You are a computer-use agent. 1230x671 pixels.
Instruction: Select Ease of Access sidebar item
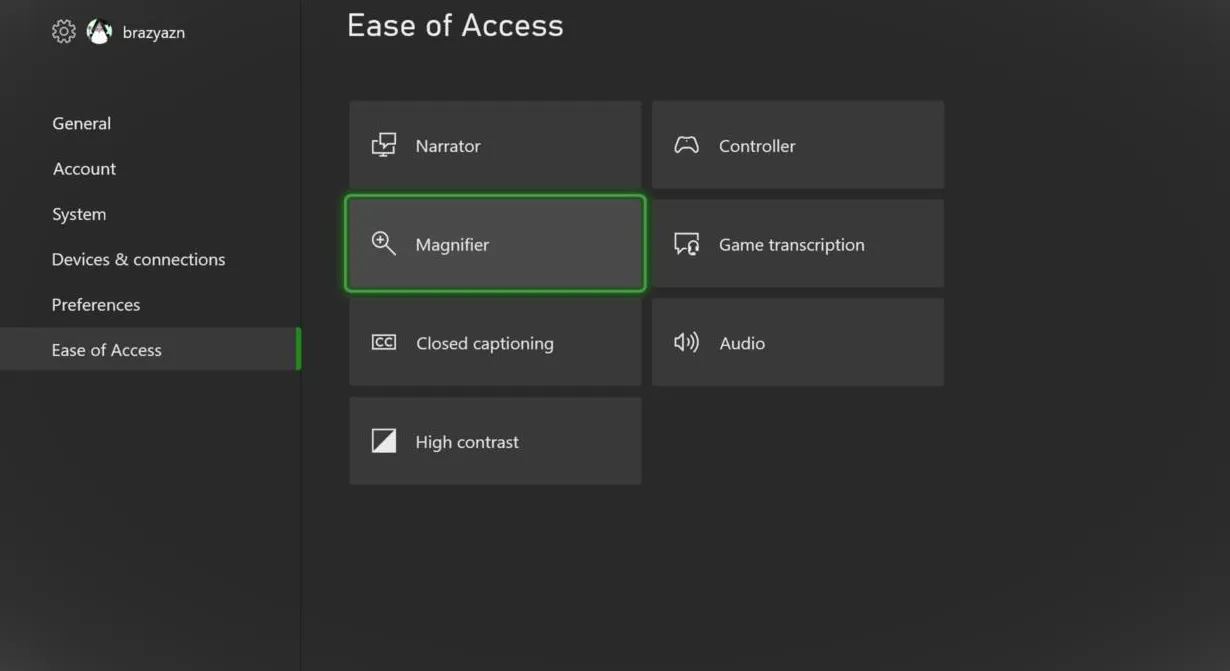point(107,350)
